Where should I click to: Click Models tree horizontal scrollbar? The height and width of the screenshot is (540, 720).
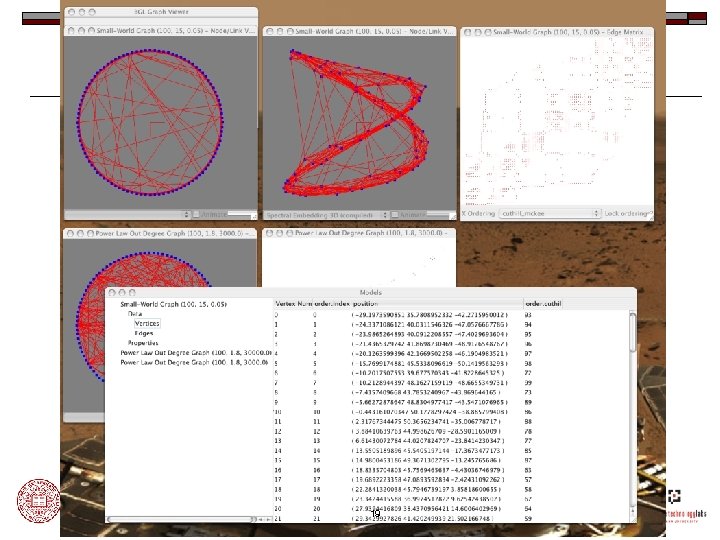pos(188,519)
